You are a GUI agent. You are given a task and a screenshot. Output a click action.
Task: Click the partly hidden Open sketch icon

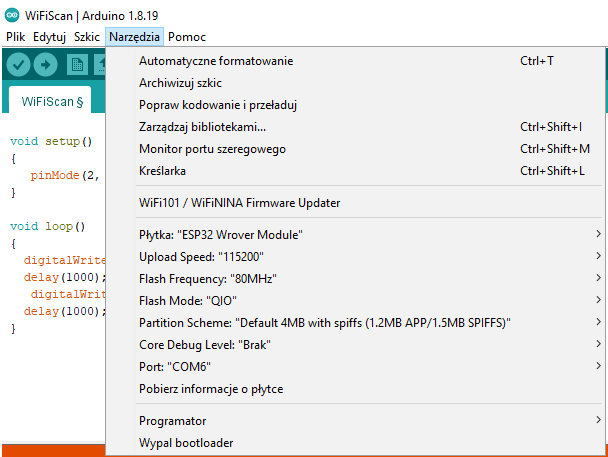coord(100,64)
